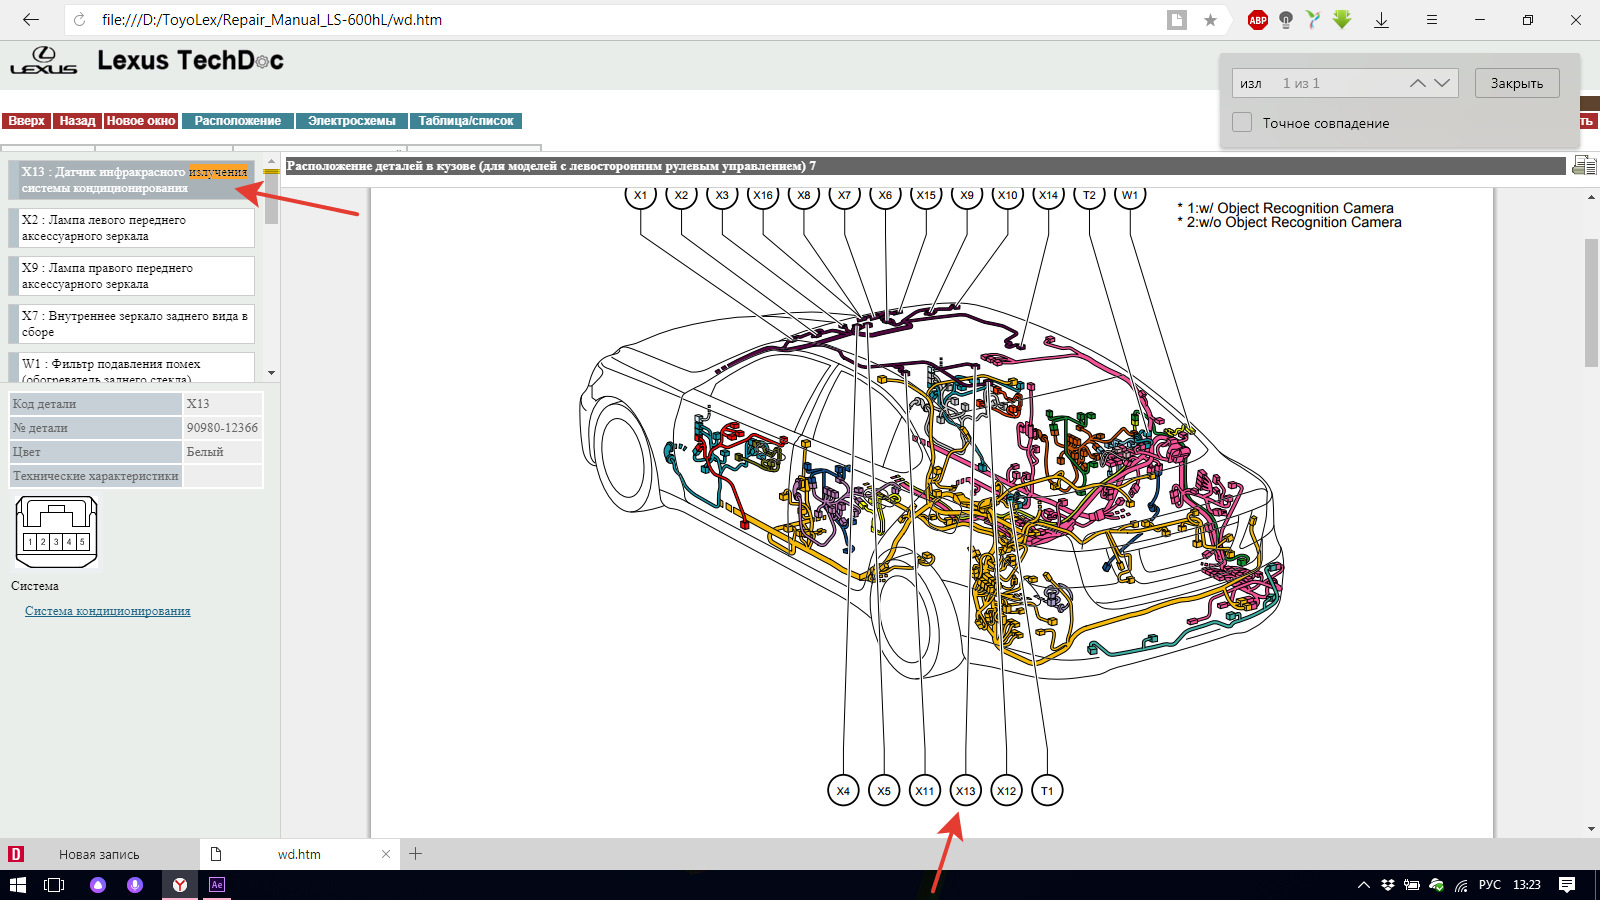Jump to the next search match arrow
1600x900 pixels.
click(x=1442, y=83)
